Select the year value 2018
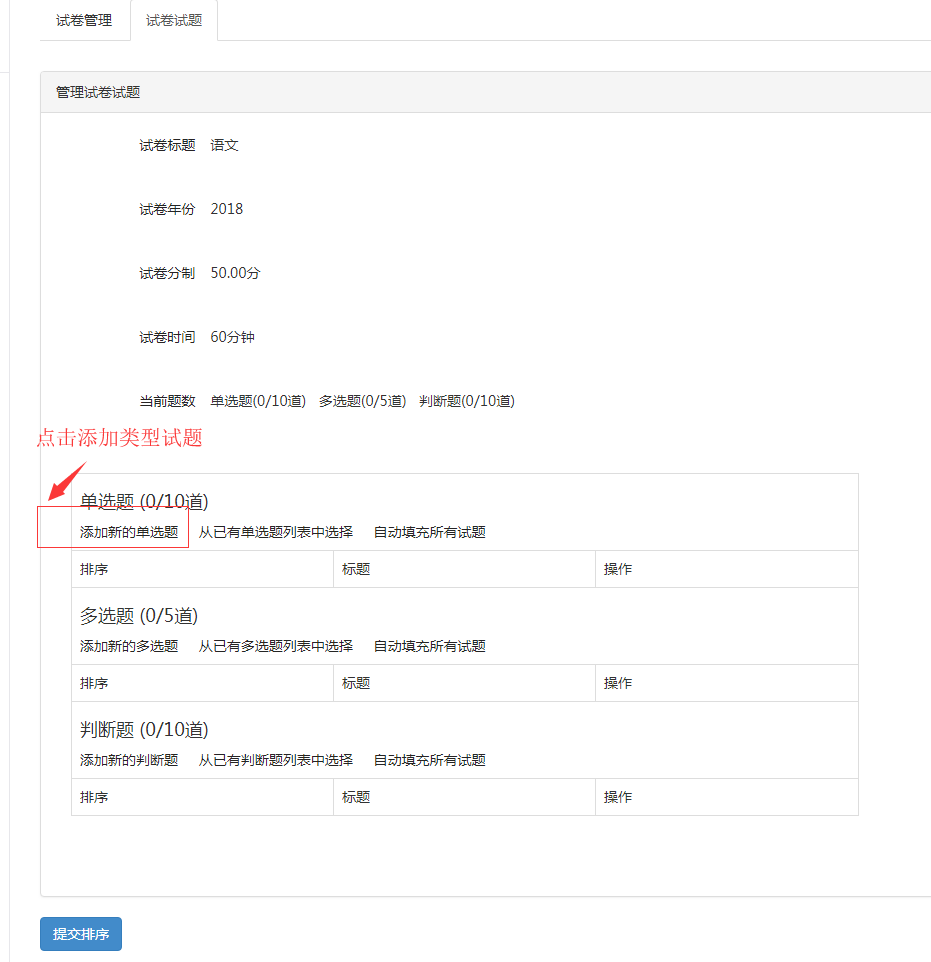This screenshot has height=962, width=931. 226,209
